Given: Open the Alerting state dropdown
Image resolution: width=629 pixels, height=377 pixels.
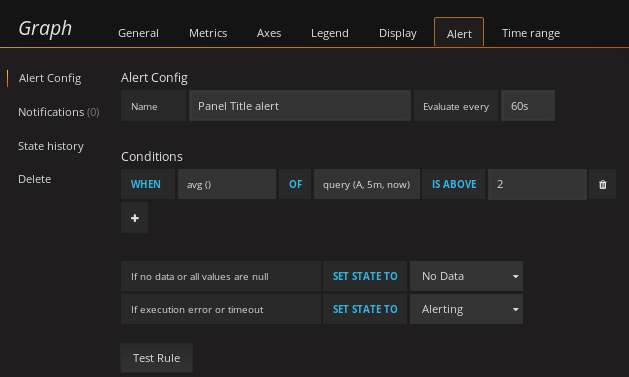Looking at the screenshot, I should [466, 309].
